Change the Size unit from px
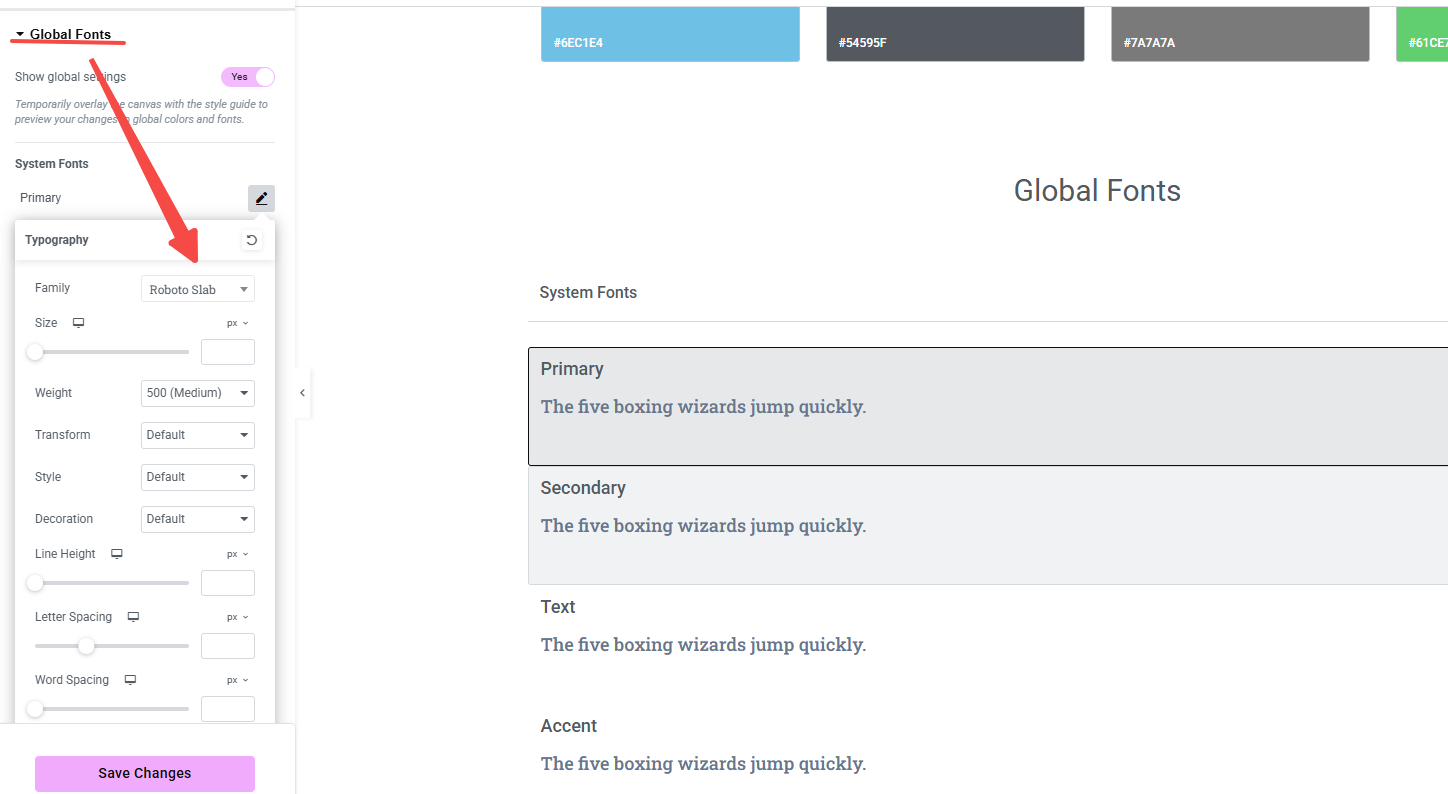The height and width of the screenshot is (794, 1448). pyautogui.click(x=236, y=322)
